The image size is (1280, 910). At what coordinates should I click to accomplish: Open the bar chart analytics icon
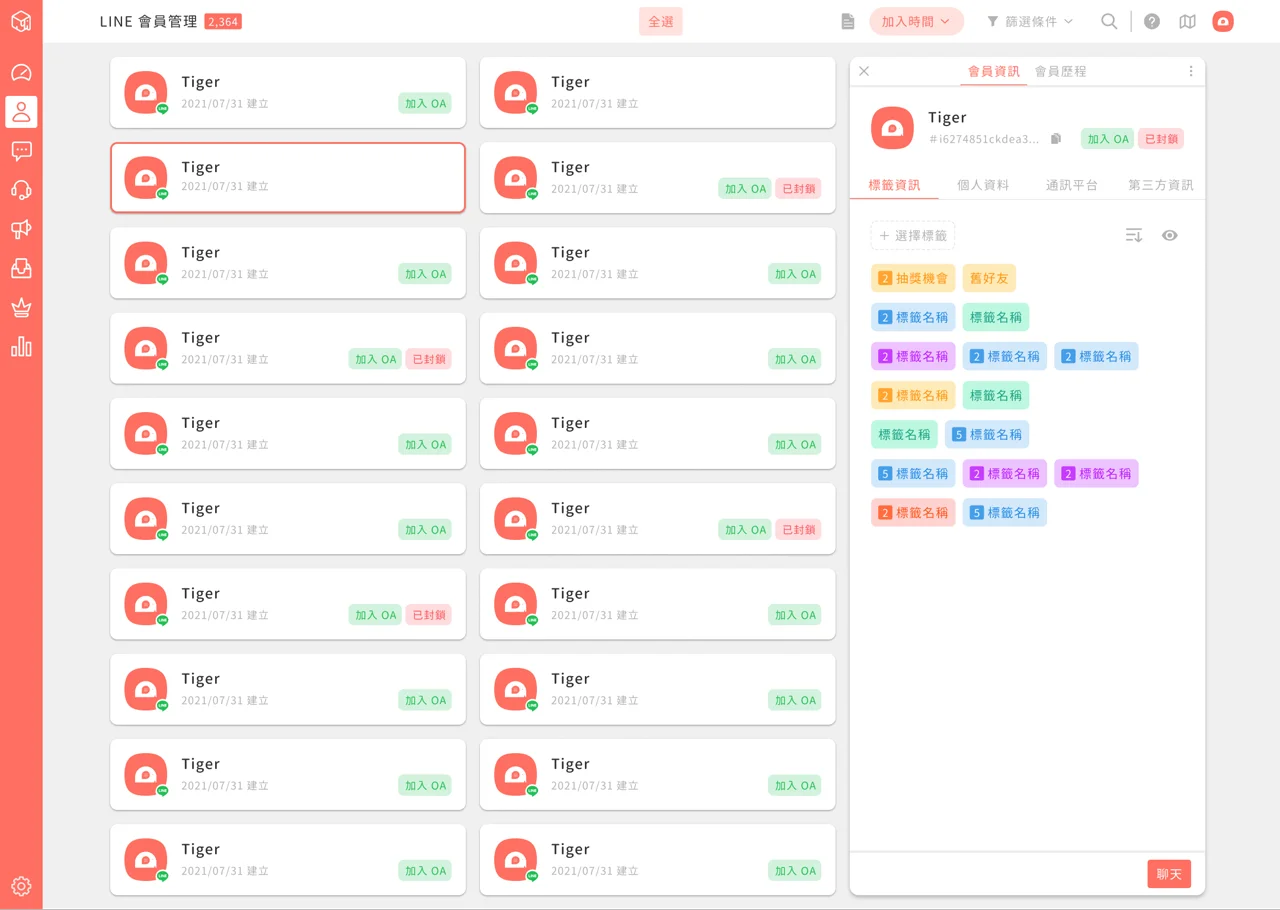pos(21,347)
